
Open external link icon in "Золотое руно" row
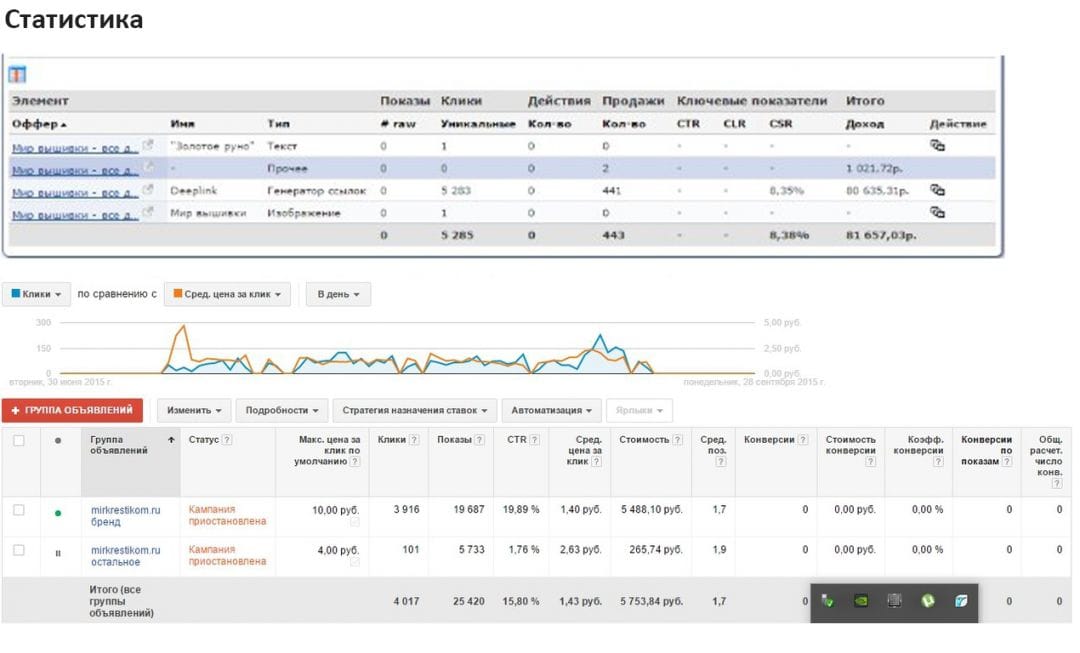click(x=147, y=145)
